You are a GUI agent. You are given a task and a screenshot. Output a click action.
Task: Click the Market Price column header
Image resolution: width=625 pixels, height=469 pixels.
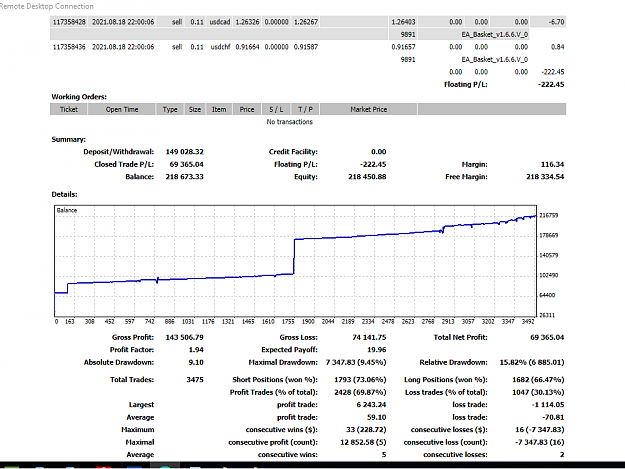pos(369,109)
